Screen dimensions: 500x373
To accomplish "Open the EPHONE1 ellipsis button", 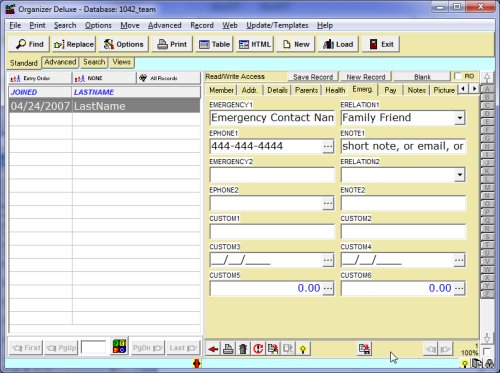I will (x=328, y=146).
